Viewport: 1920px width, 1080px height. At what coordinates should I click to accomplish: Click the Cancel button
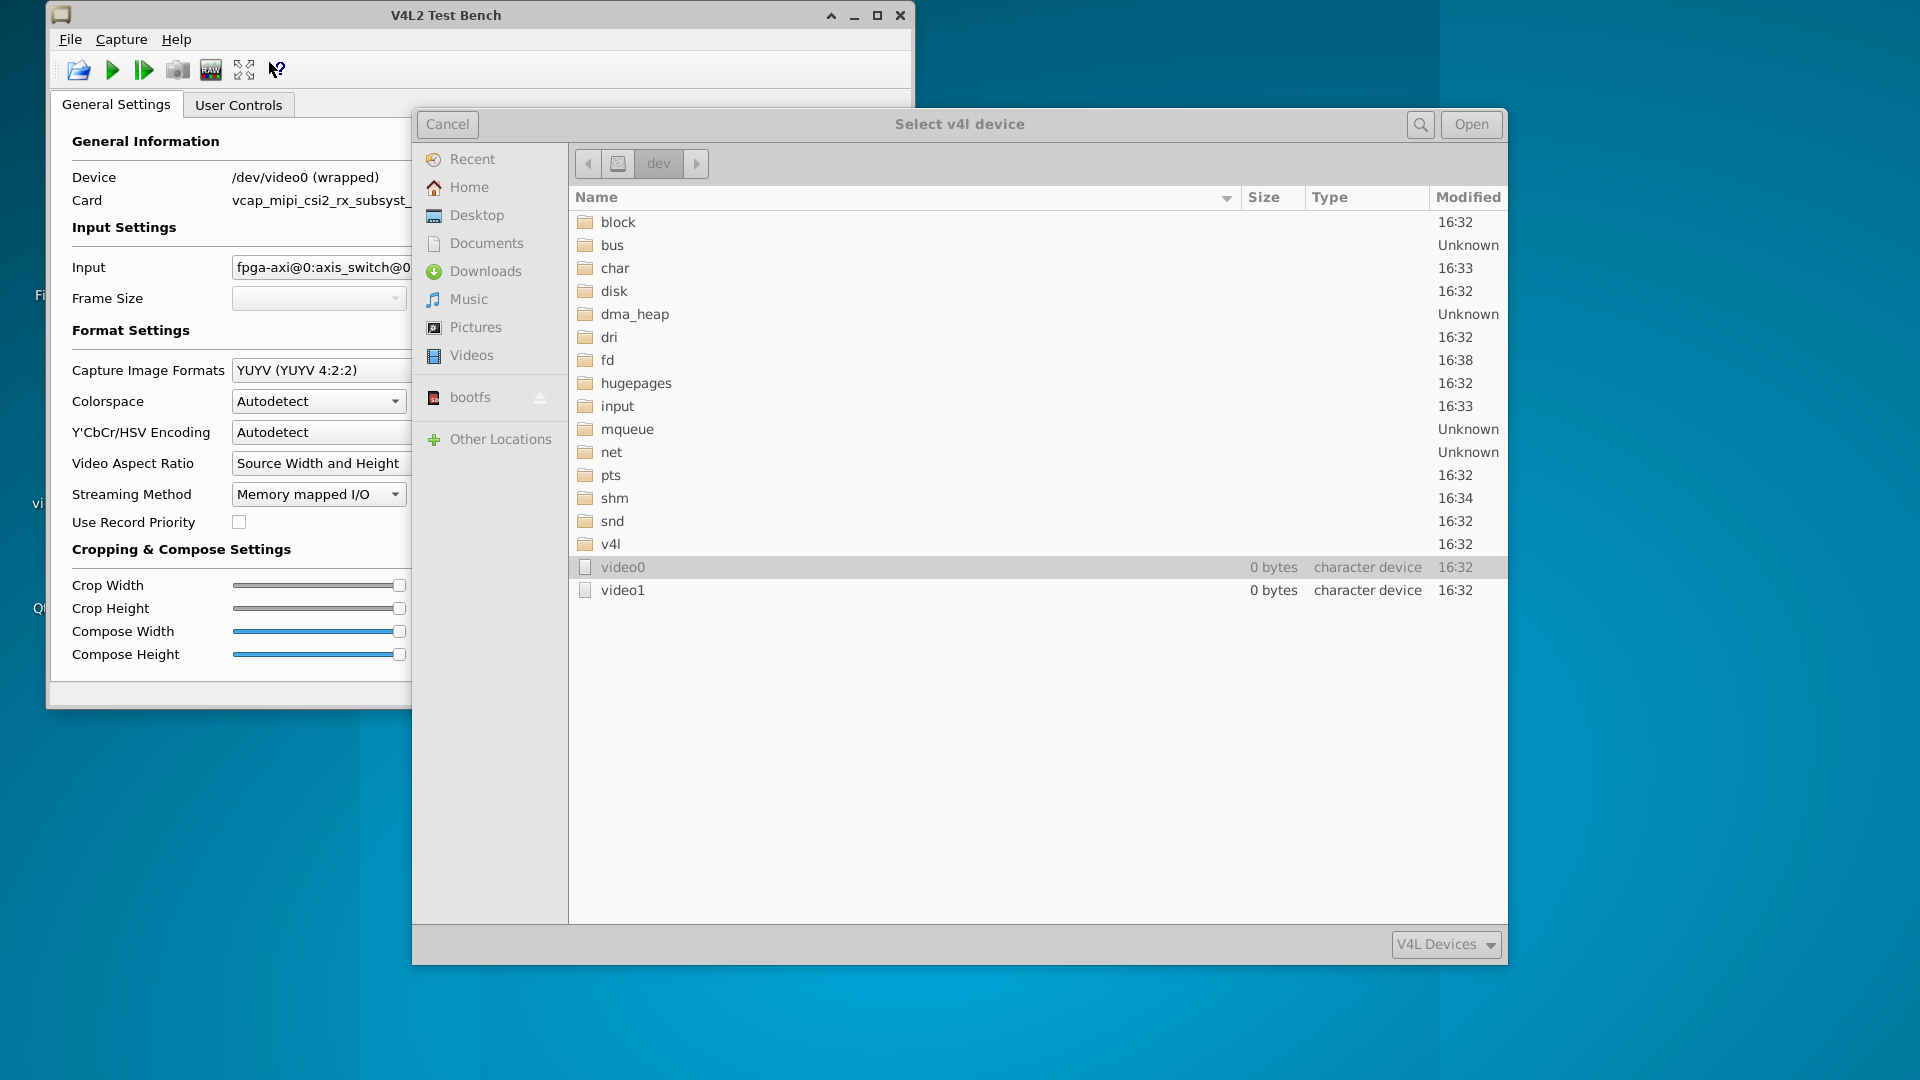(447, 125)
